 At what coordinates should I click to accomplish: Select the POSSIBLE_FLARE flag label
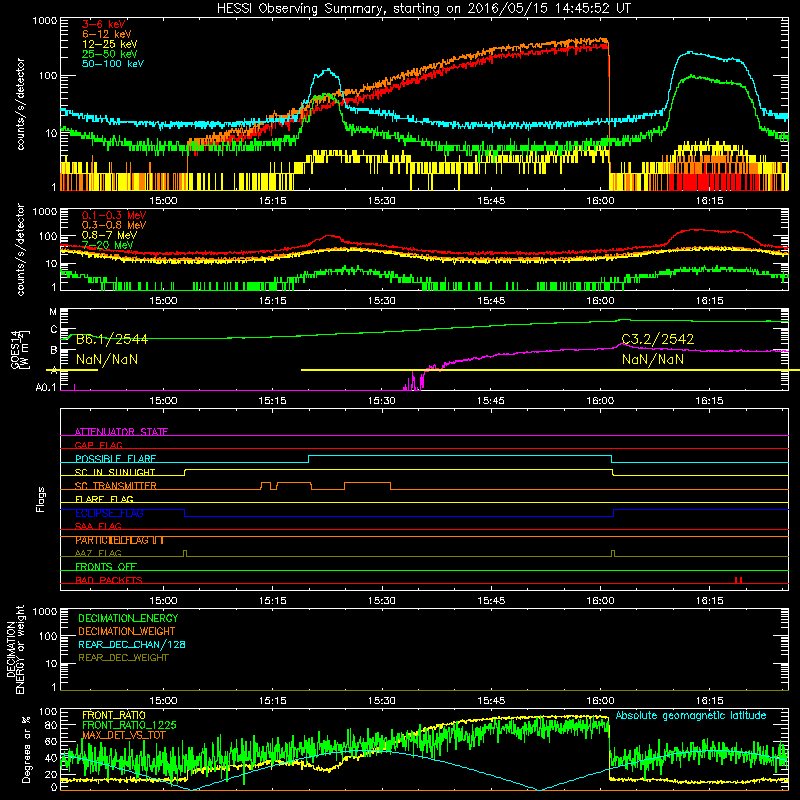115,459
